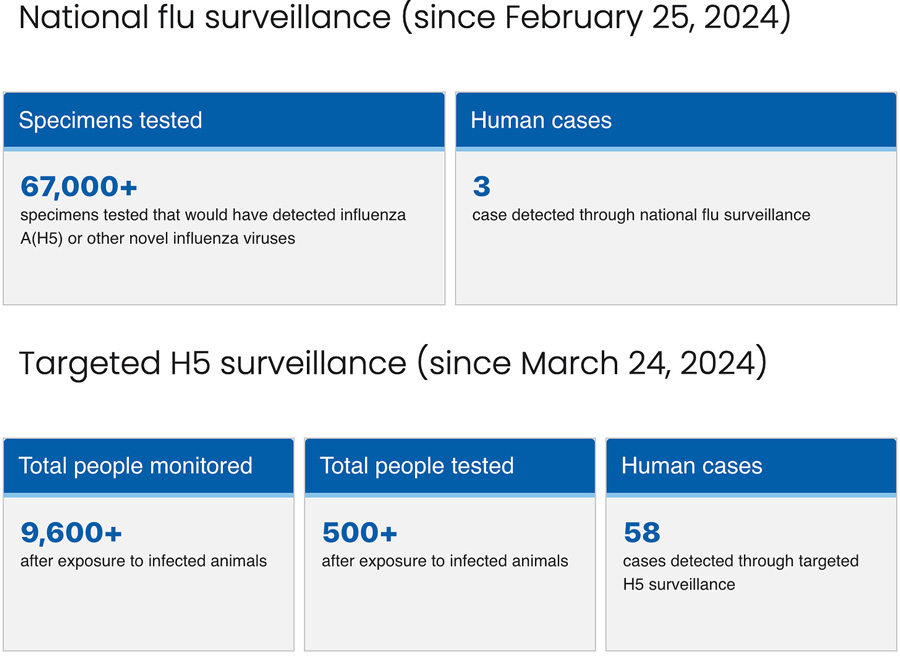The height and width of the screenshot is (656, 900).
Task: Click Human cases header in targeted H5 section
Action: click(692, 466)
